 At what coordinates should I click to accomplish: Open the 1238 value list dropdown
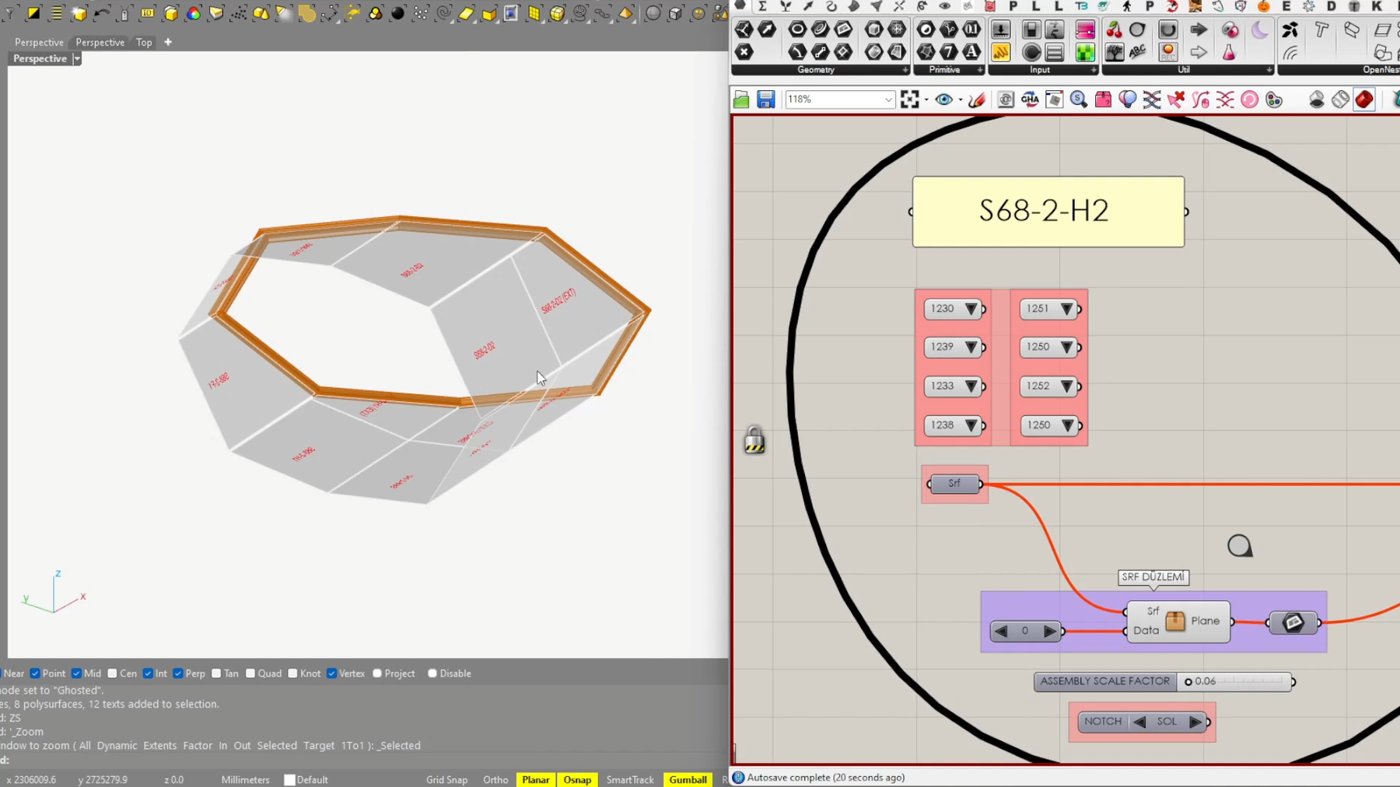click(970, 425)
